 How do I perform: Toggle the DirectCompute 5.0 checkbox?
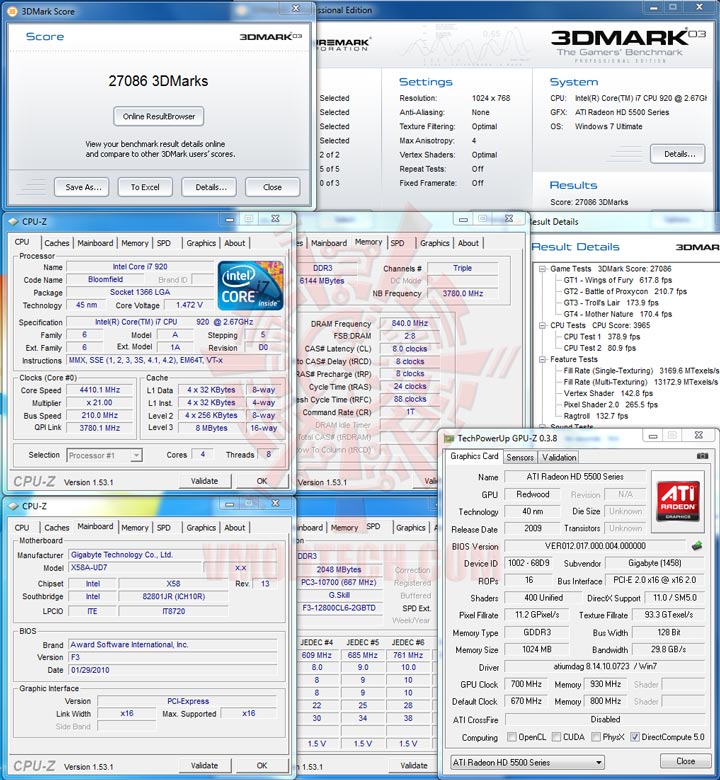tap(634, 737)
